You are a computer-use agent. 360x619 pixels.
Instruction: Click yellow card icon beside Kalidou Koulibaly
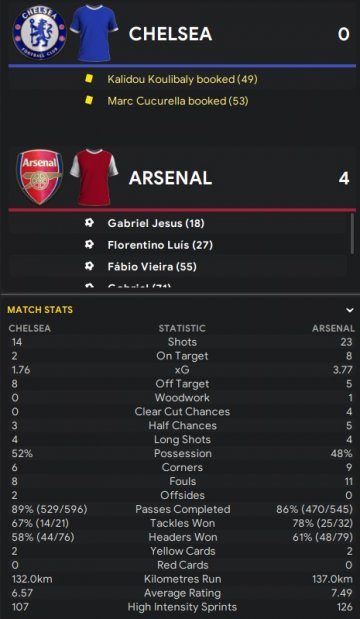point(89,79)
